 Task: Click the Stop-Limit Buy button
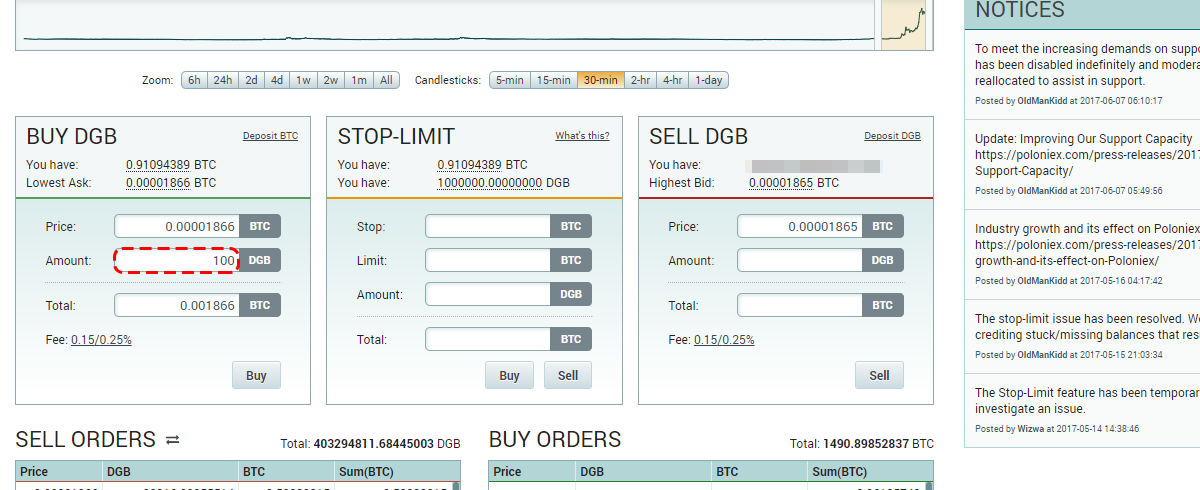tap(510, 376)
